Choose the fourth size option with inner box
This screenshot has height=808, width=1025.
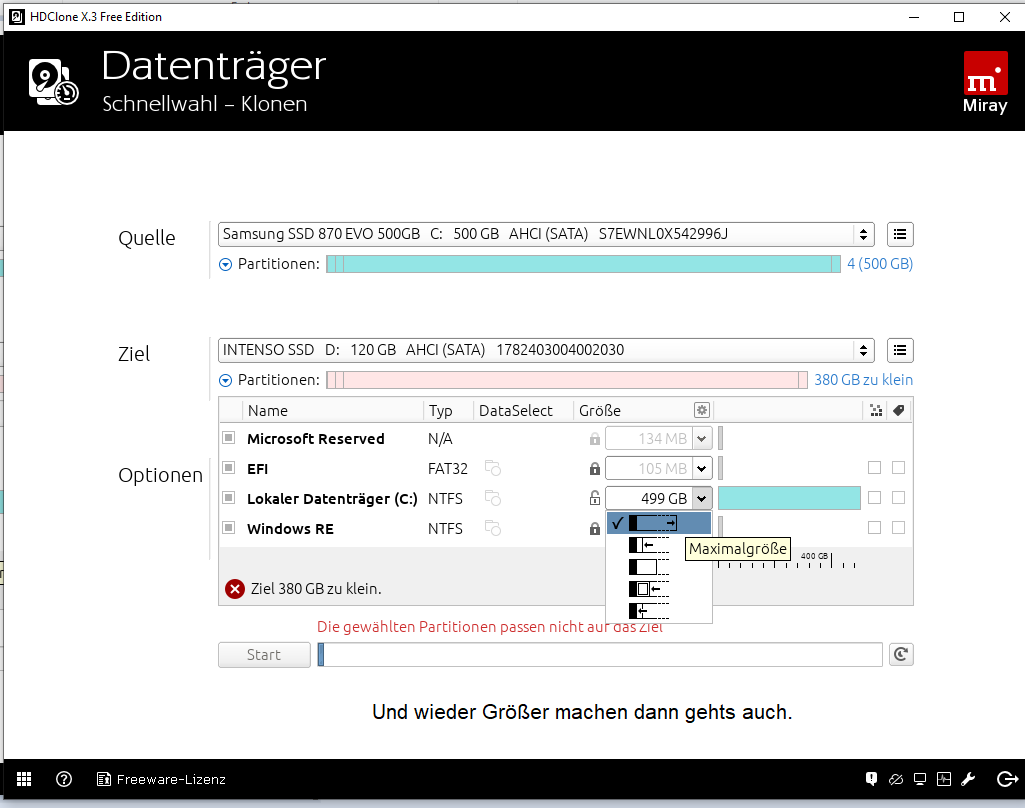(x=659, y=590)
